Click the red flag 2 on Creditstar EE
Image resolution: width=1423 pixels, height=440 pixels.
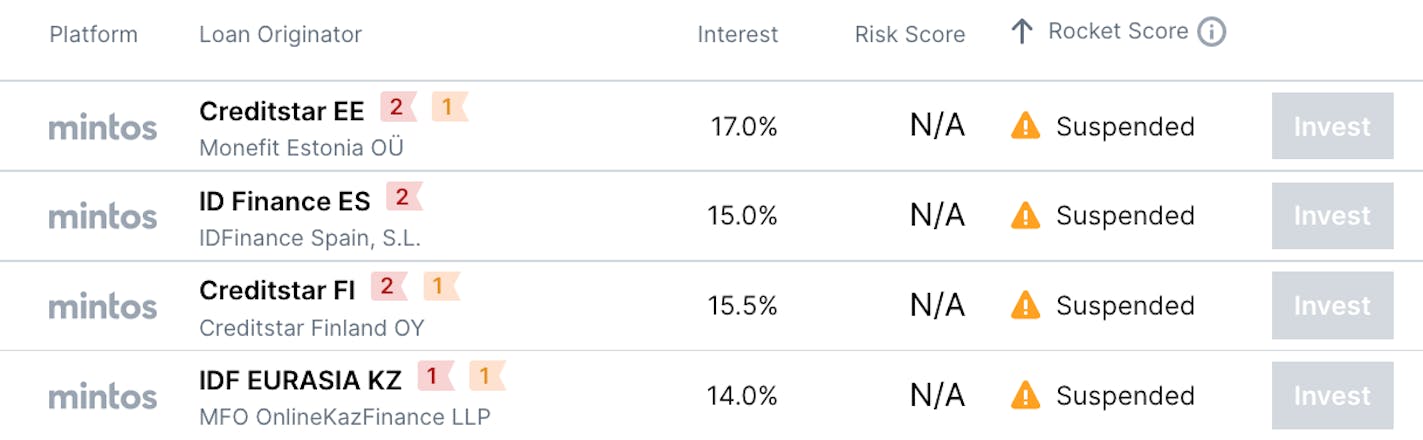coord(398,107)
